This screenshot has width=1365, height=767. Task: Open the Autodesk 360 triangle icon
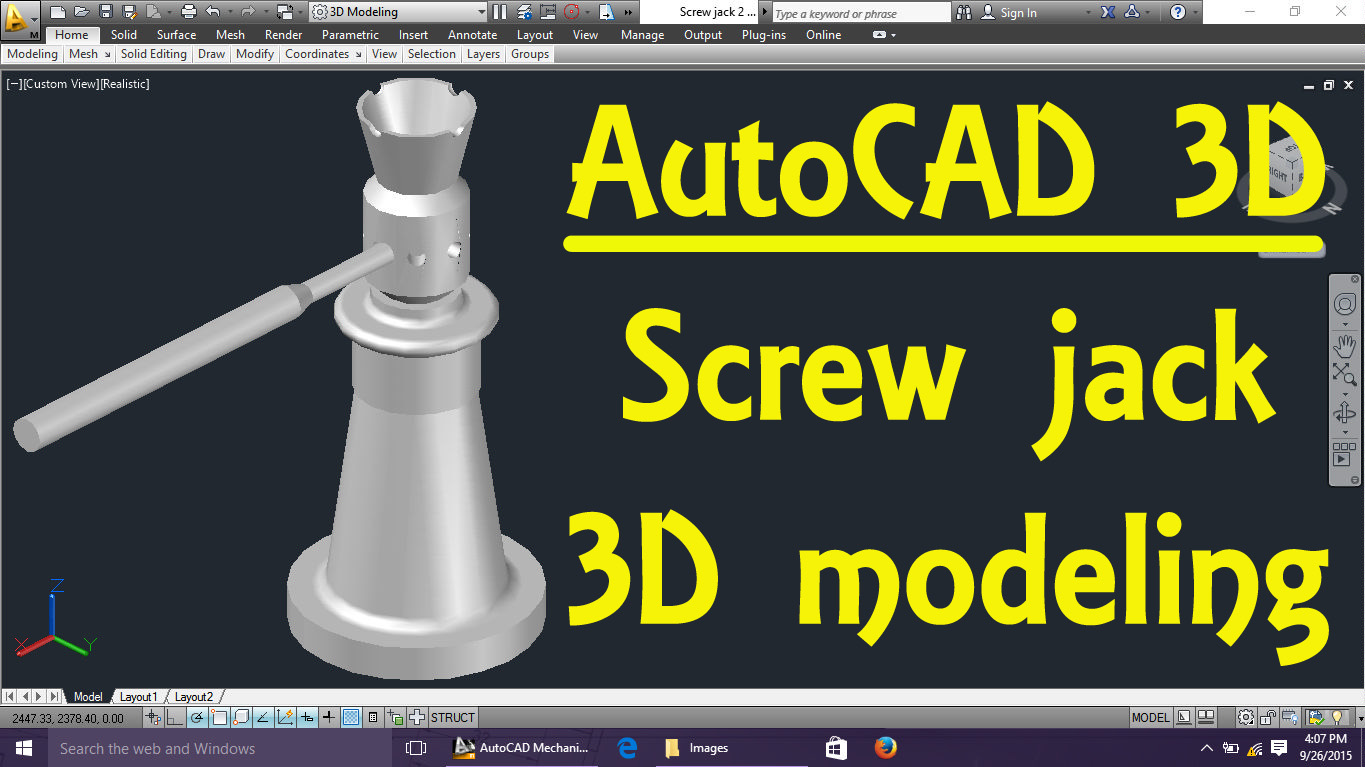click(1132, 12)
